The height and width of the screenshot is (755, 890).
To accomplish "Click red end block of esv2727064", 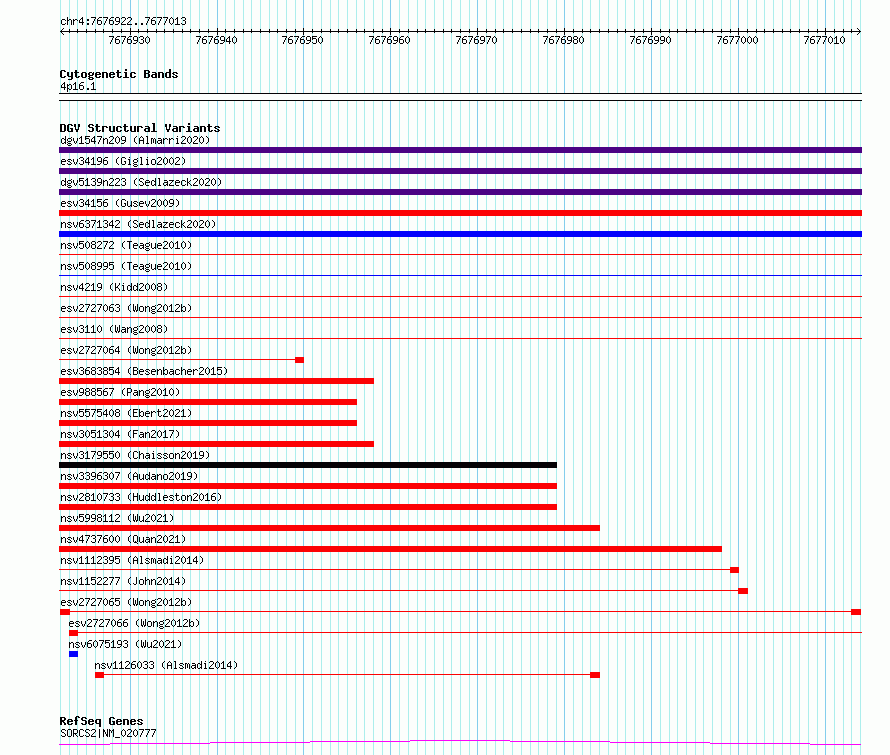I will (299, 360).
